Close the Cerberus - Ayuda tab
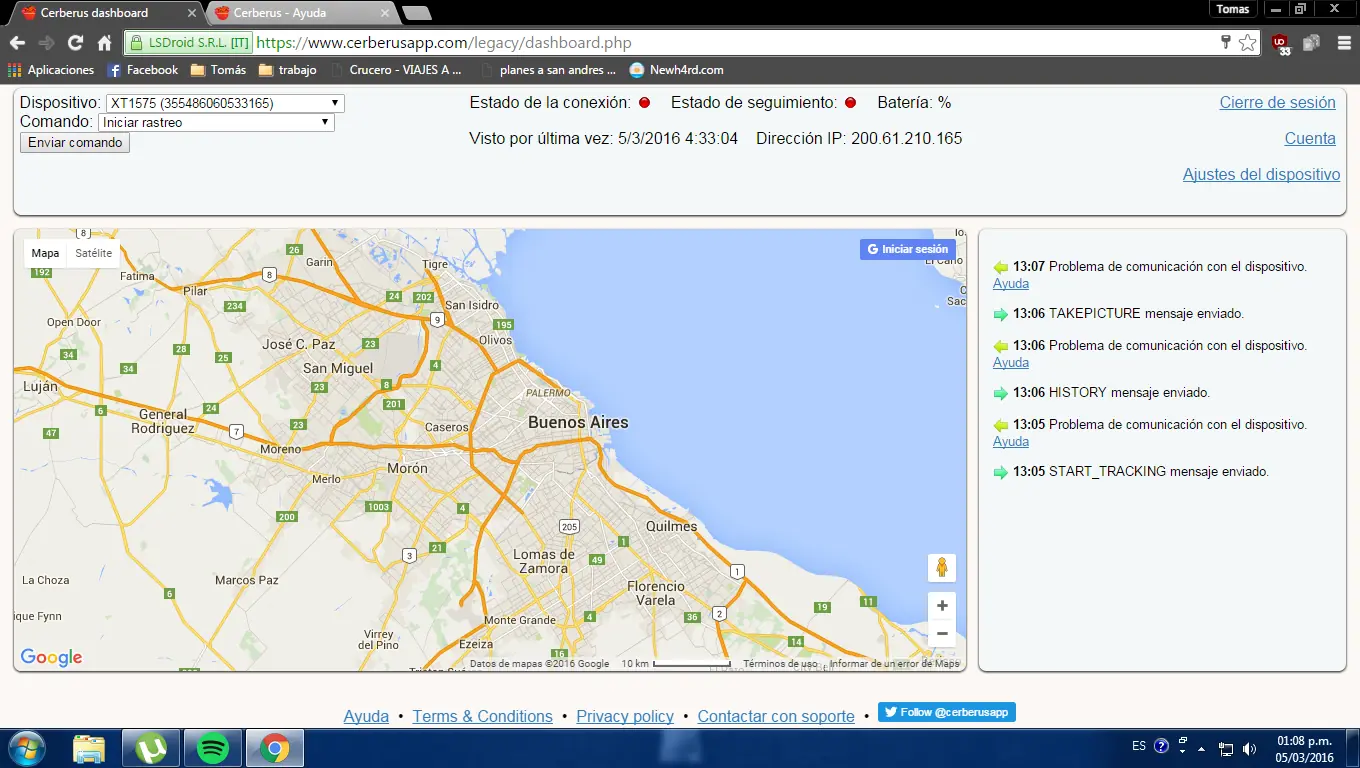This screenshot has height=768, width=1360. tap(385, 13)
